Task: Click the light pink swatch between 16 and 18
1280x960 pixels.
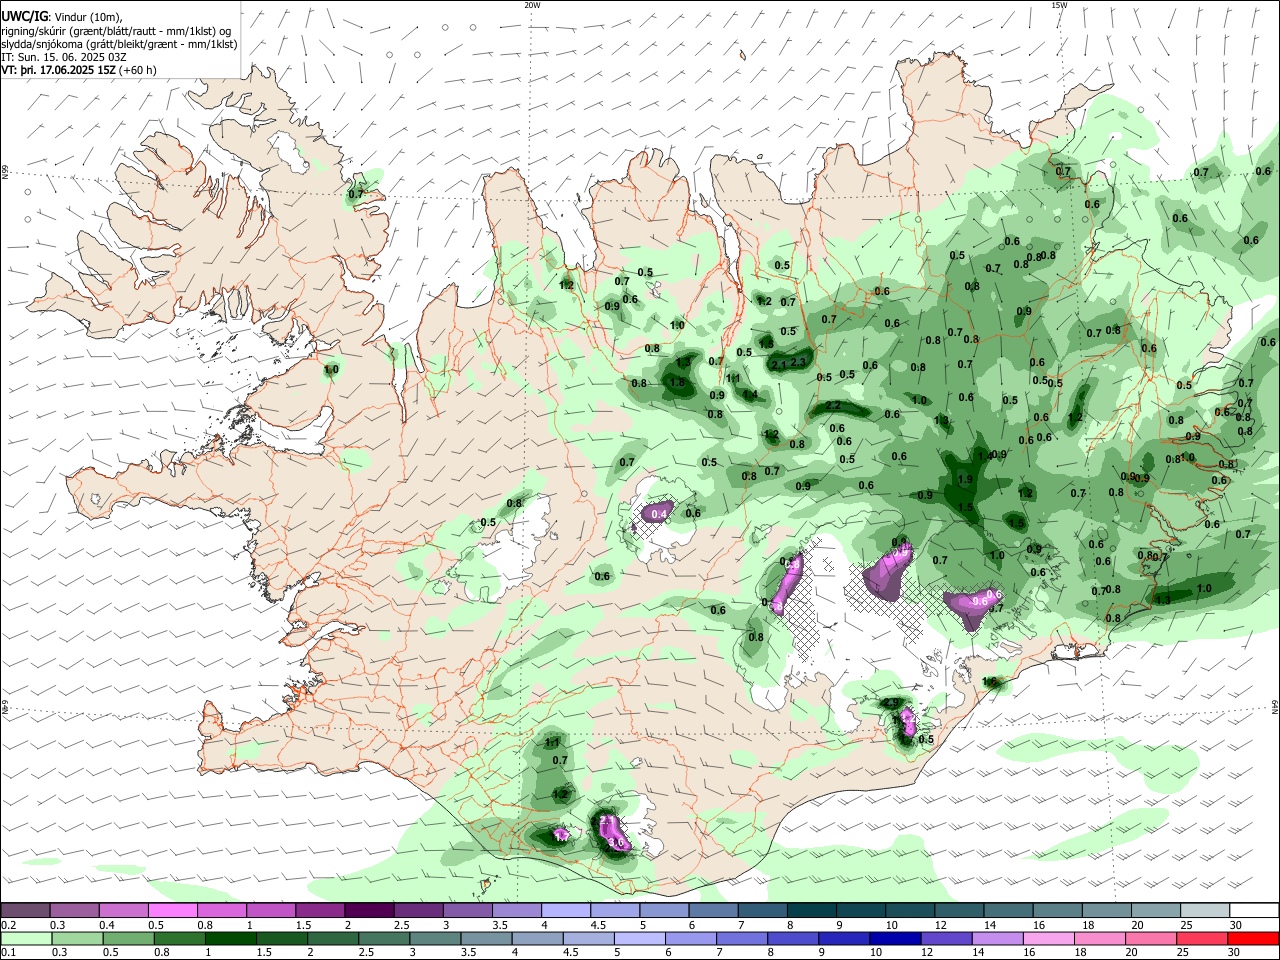Action: click(x=1048, y=939)
